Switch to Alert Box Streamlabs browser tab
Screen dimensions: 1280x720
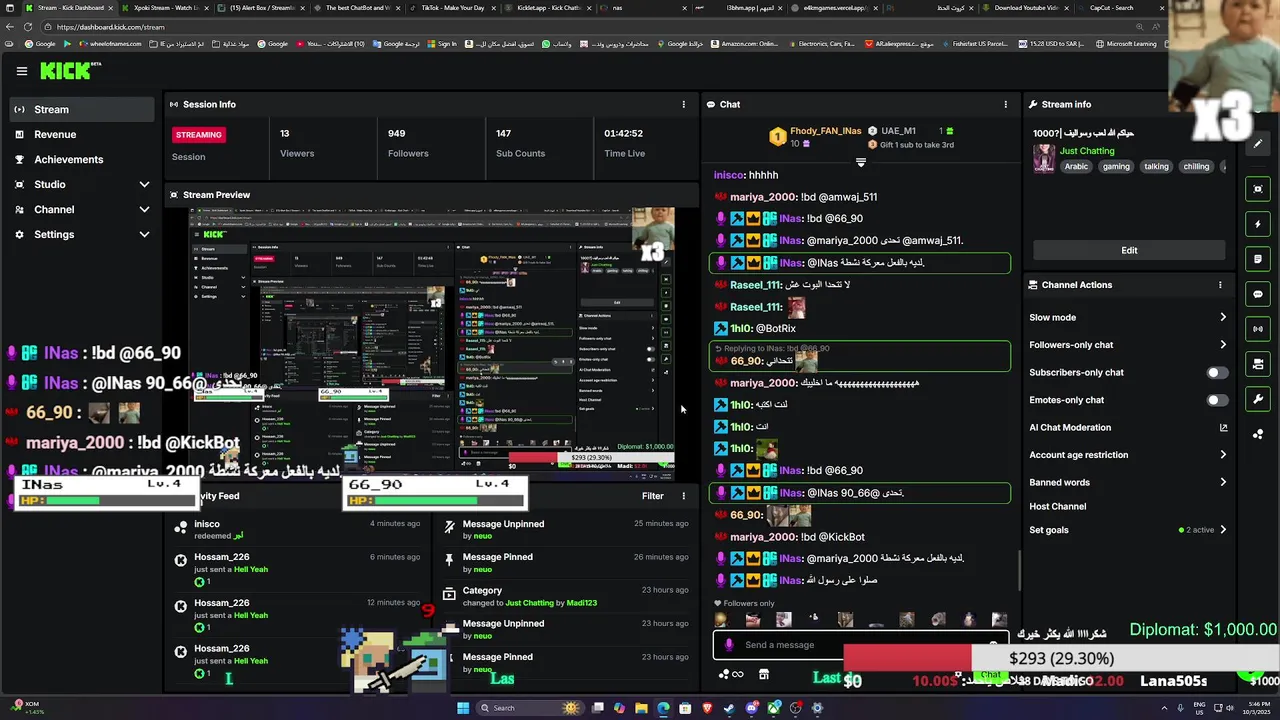click(260, 8)
